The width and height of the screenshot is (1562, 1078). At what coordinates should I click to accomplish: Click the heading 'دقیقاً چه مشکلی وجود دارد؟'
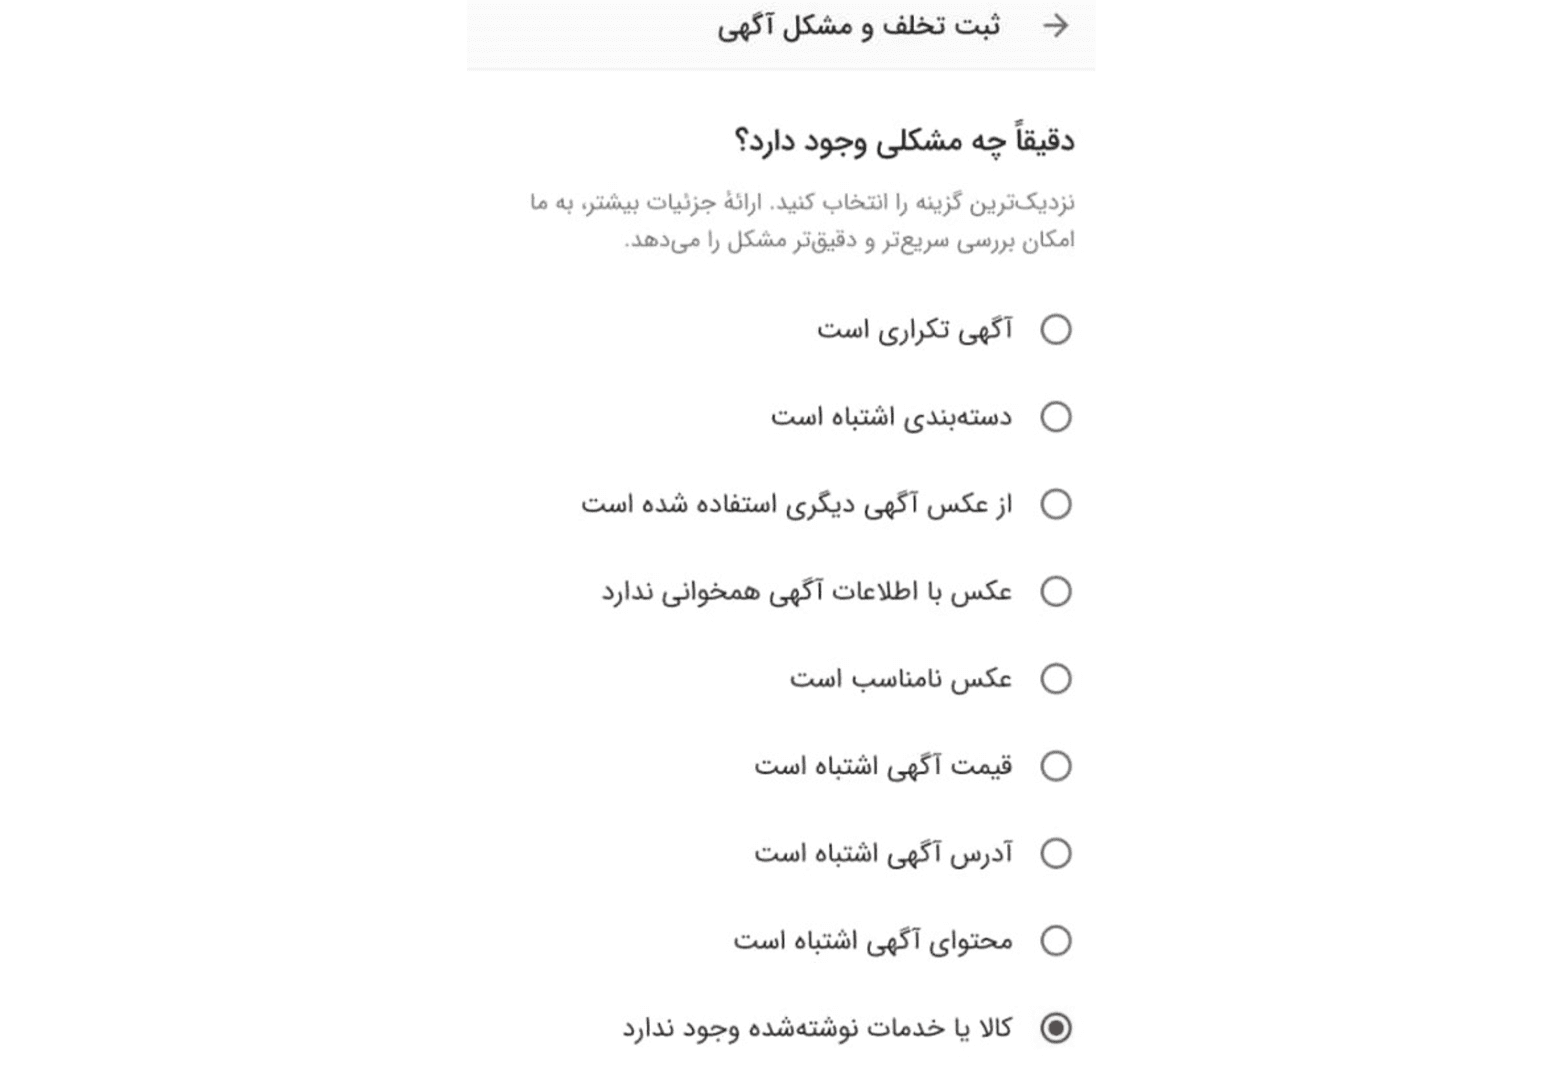coord(904,140)
